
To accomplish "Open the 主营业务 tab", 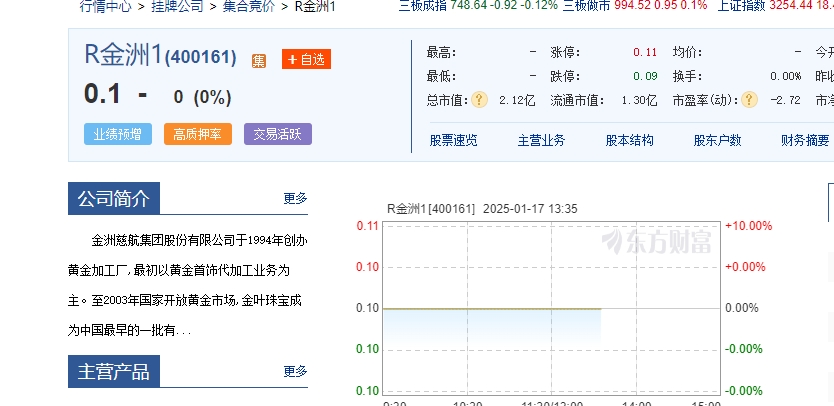I will (x=541, y=140).
